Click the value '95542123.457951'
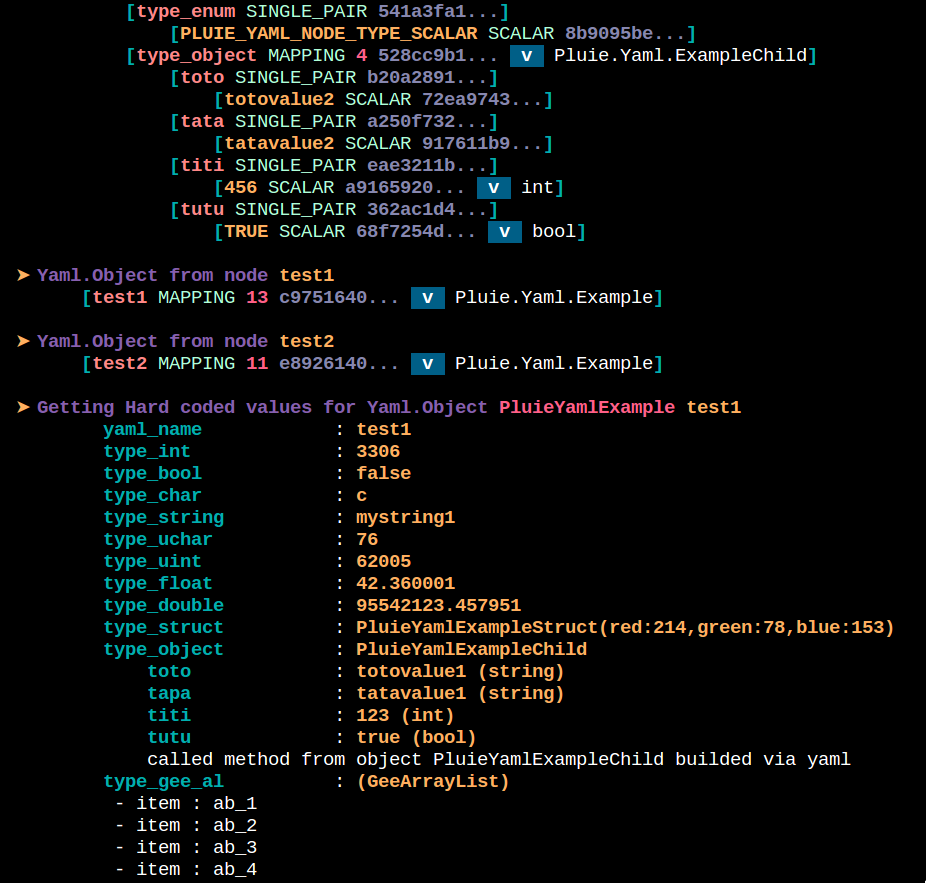926x883 pixels. click(x=439, y=605)
